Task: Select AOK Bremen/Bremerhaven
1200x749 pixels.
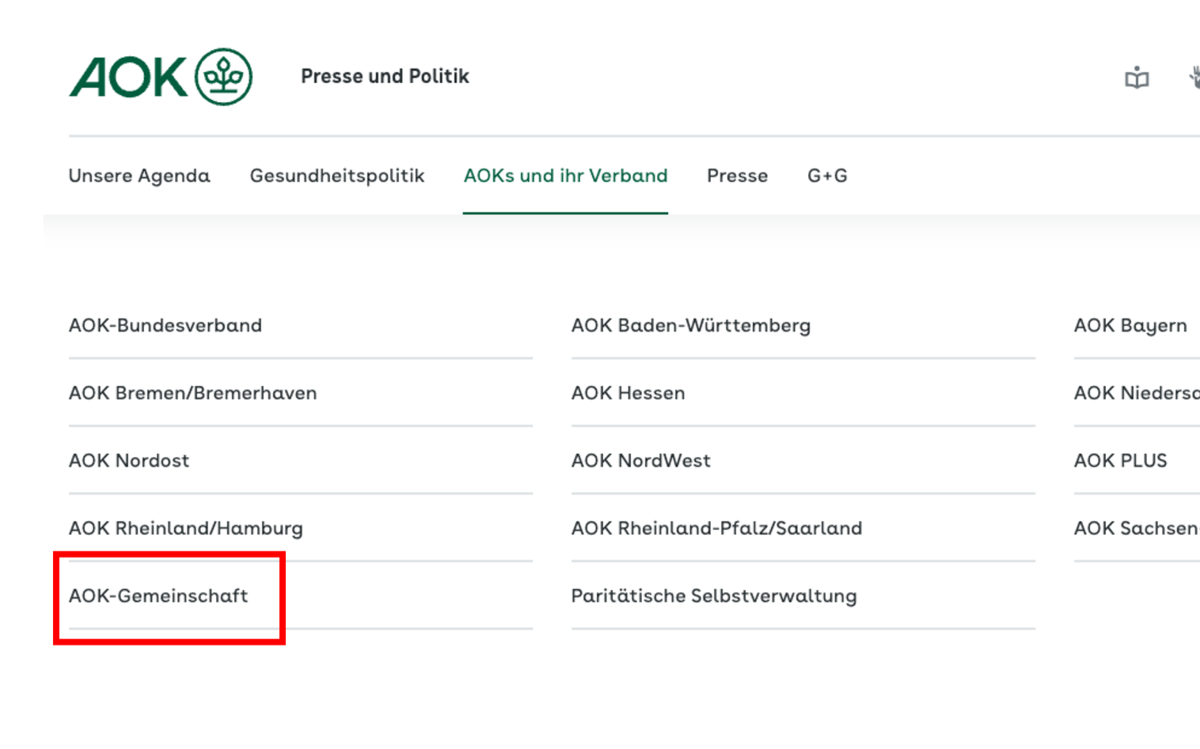Action: click(x=193, y=393)
